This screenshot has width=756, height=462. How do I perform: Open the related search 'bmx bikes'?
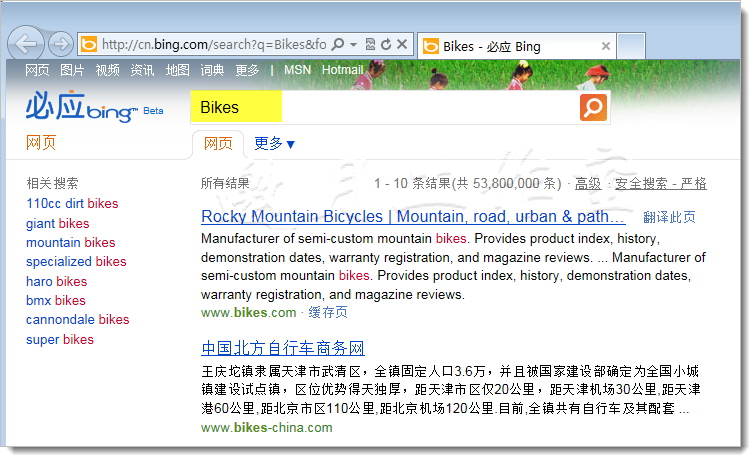coord(56,300)
